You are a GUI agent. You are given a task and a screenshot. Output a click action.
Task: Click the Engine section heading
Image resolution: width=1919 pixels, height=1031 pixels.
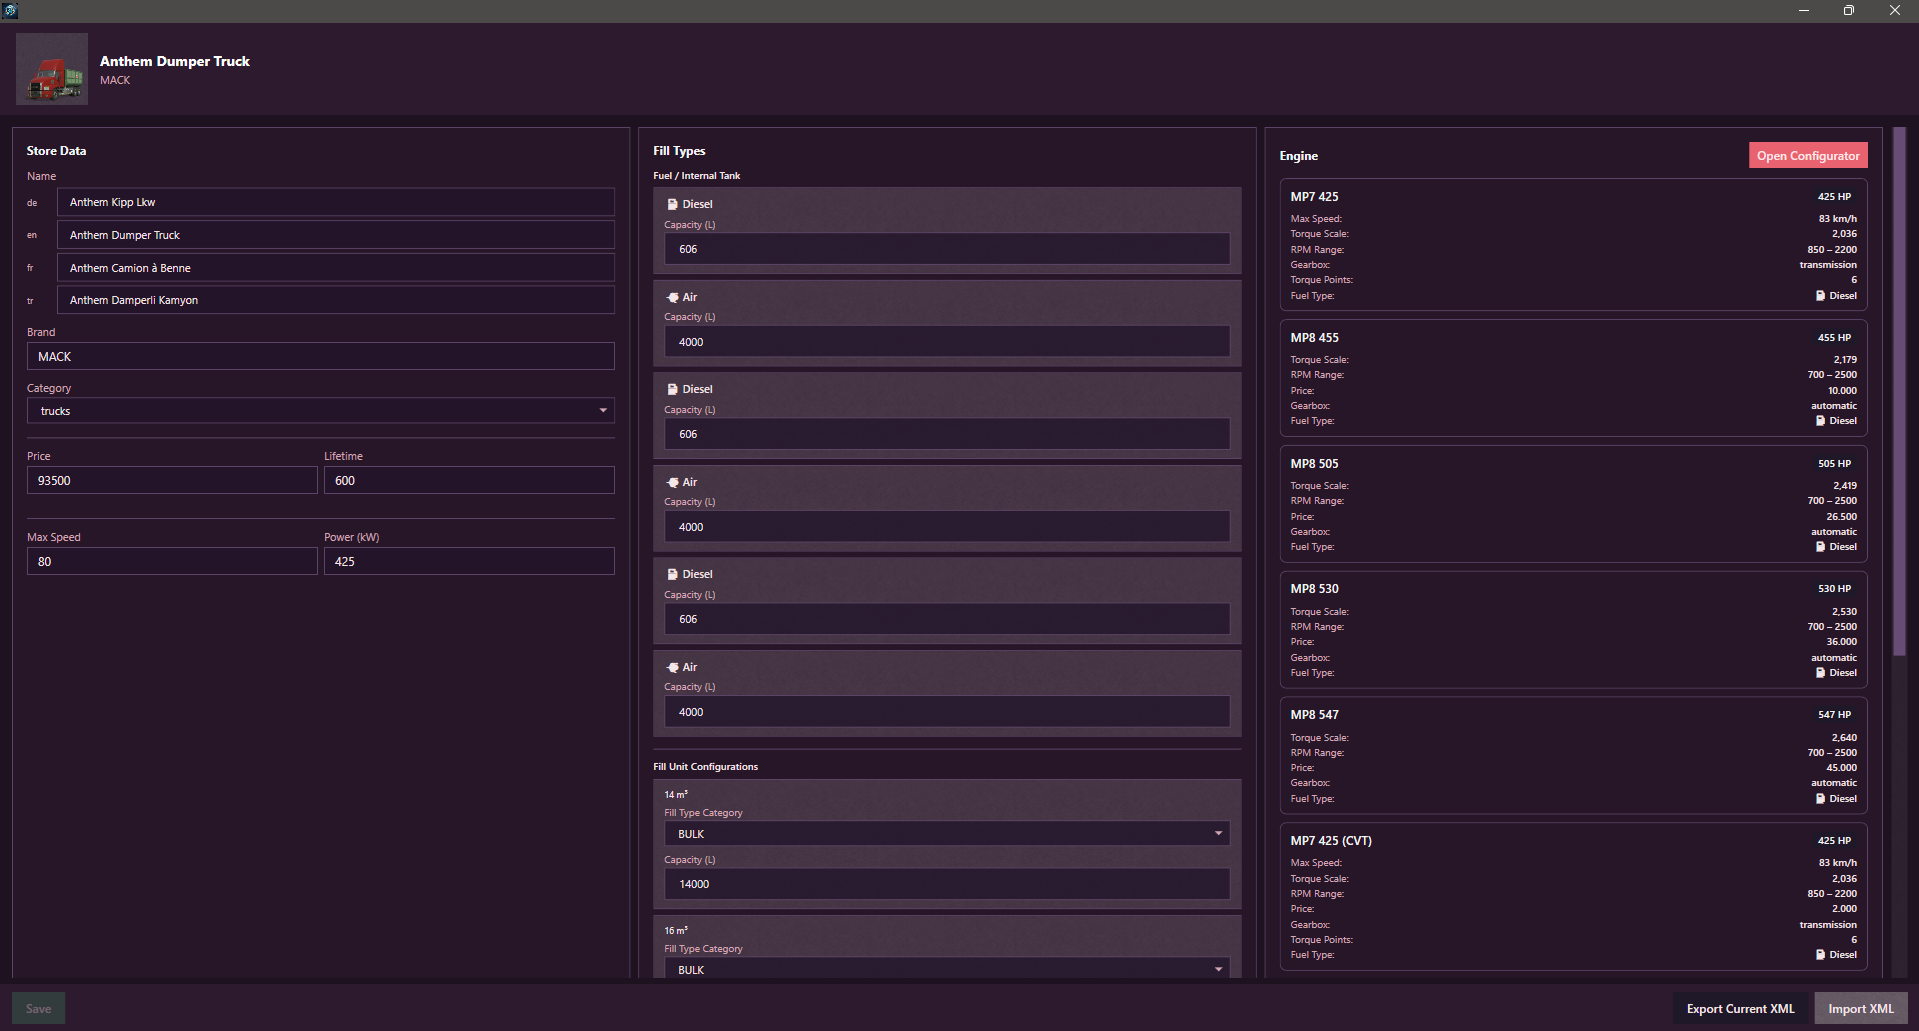(1299, 156)
